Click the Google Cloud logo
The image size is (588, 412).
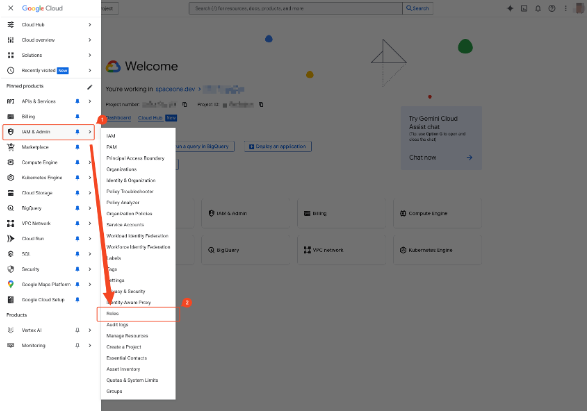[x=42, y=8]
